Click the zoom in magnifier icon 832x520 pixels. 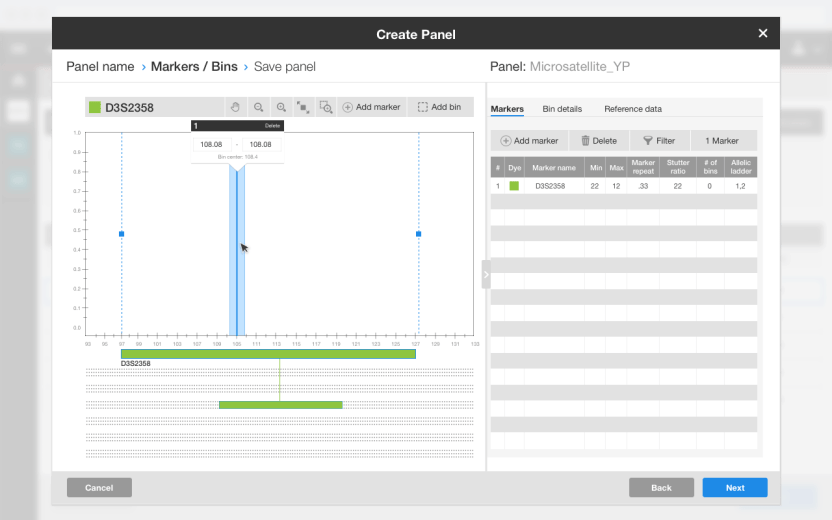point(281,107)
